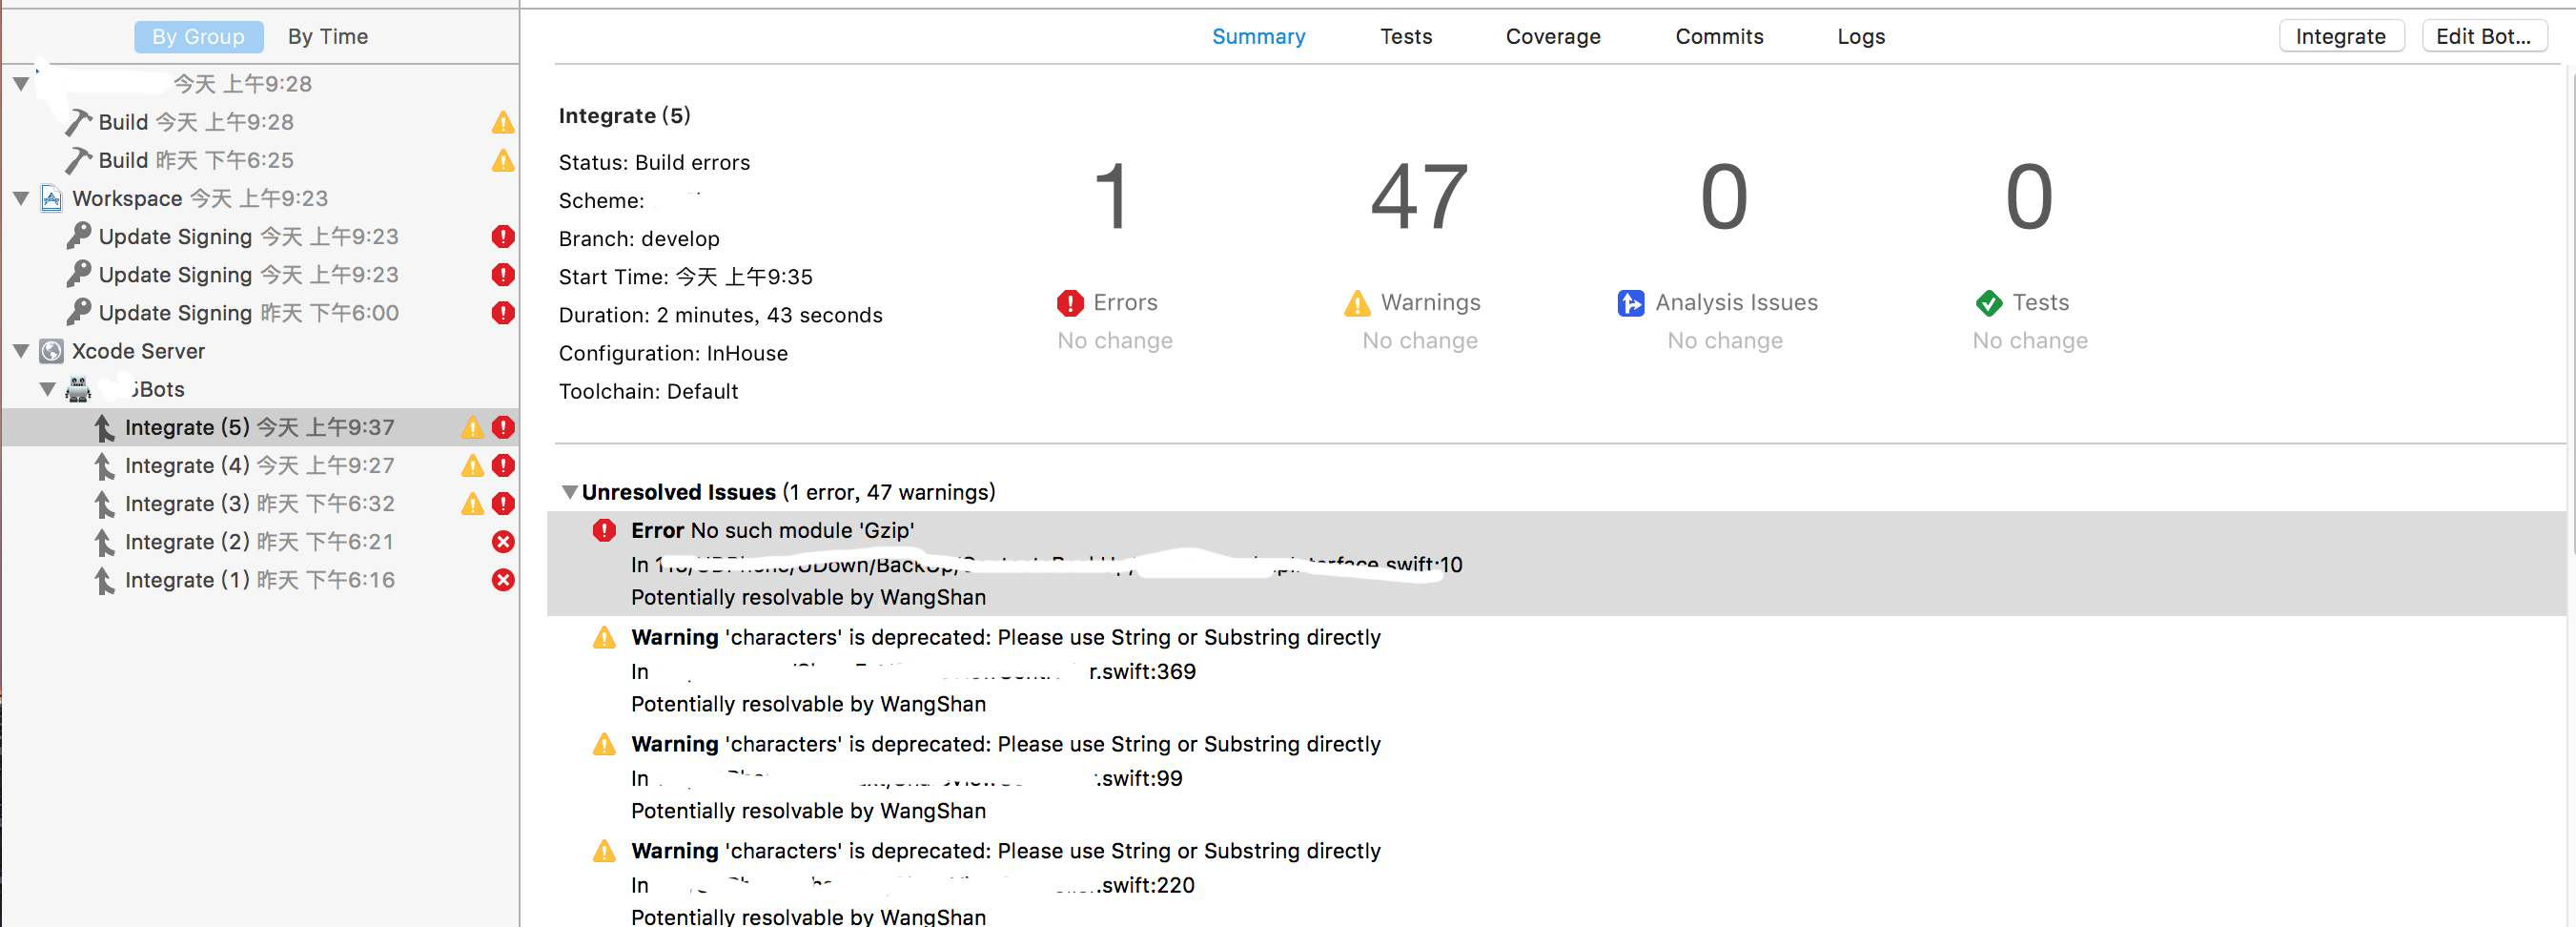Select Integrate (4) 今天 上午9:27
This screenshot has width=2576, height=927.
click(x=260, y=466)
